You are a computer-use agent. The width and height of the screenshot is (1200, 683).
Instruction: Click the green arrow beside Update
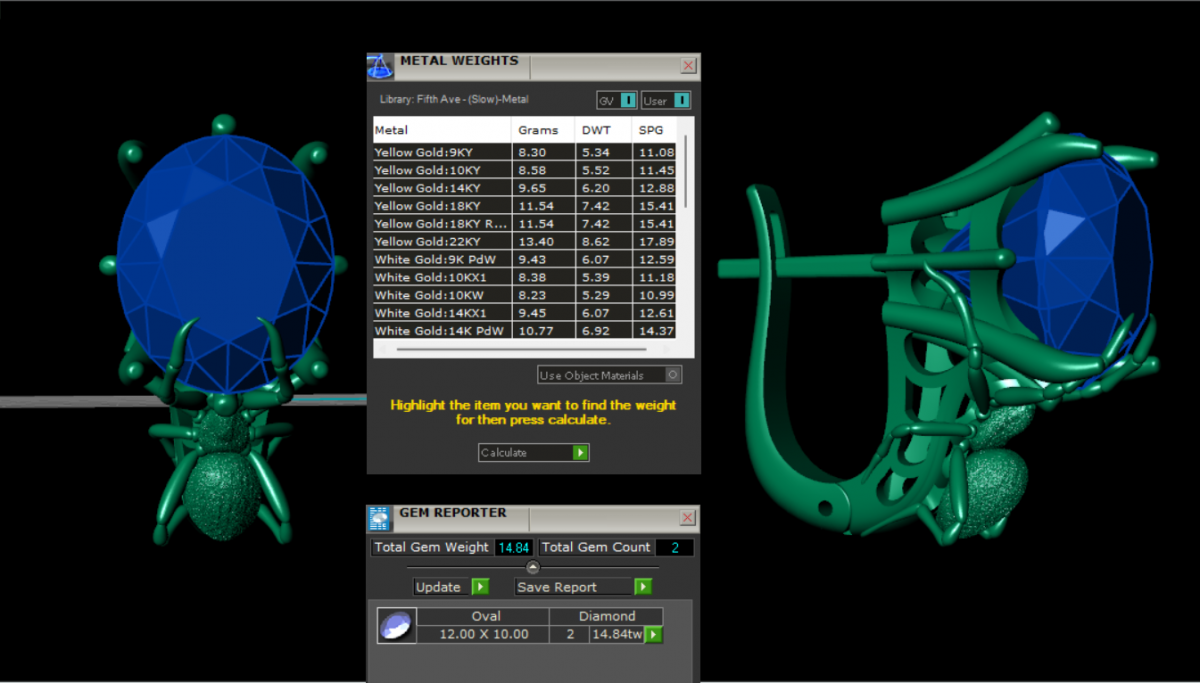pyautogui.click(x=480, y=587)
